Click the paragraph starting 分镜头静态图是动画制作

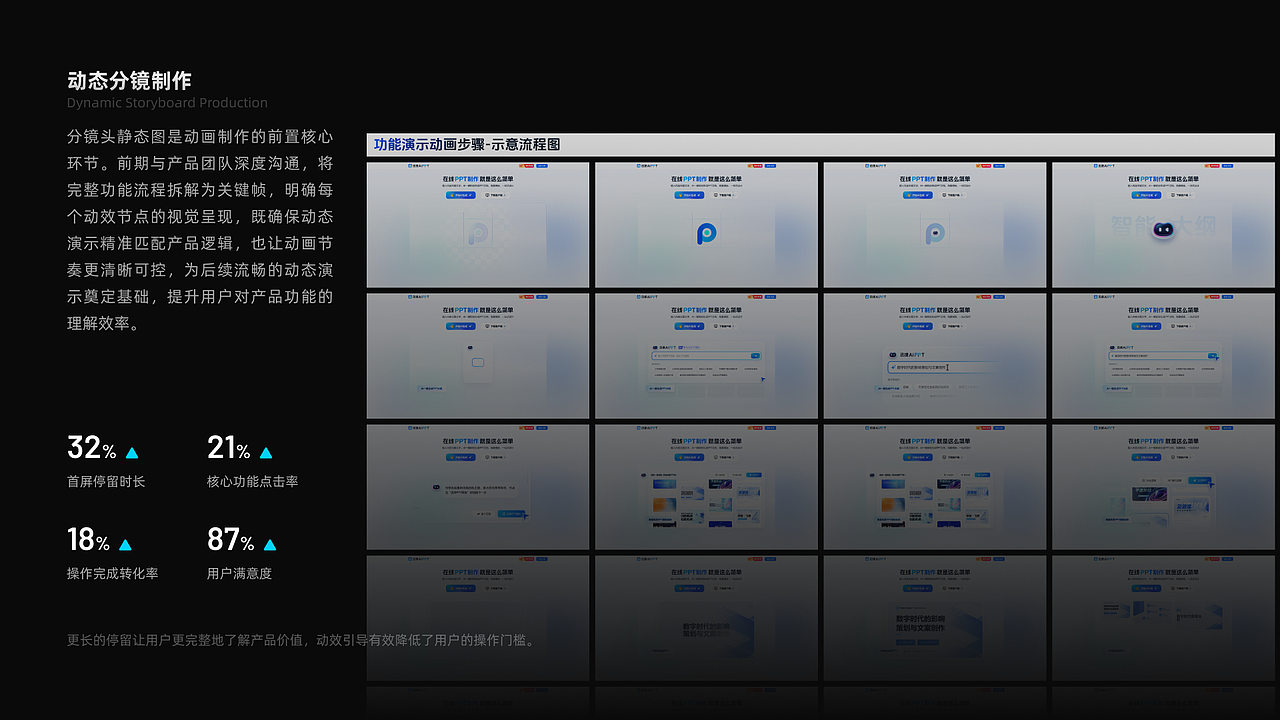click(x=200, y=230)
